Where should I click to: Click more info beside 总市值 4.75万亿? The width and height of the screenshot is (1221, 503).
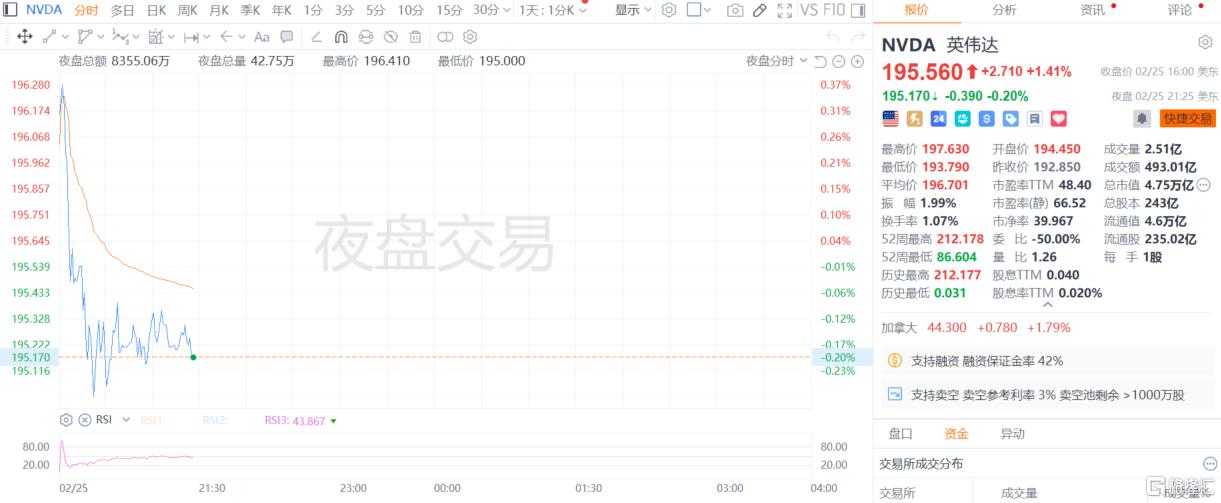pyautogui.click(x=1203, y=184)
